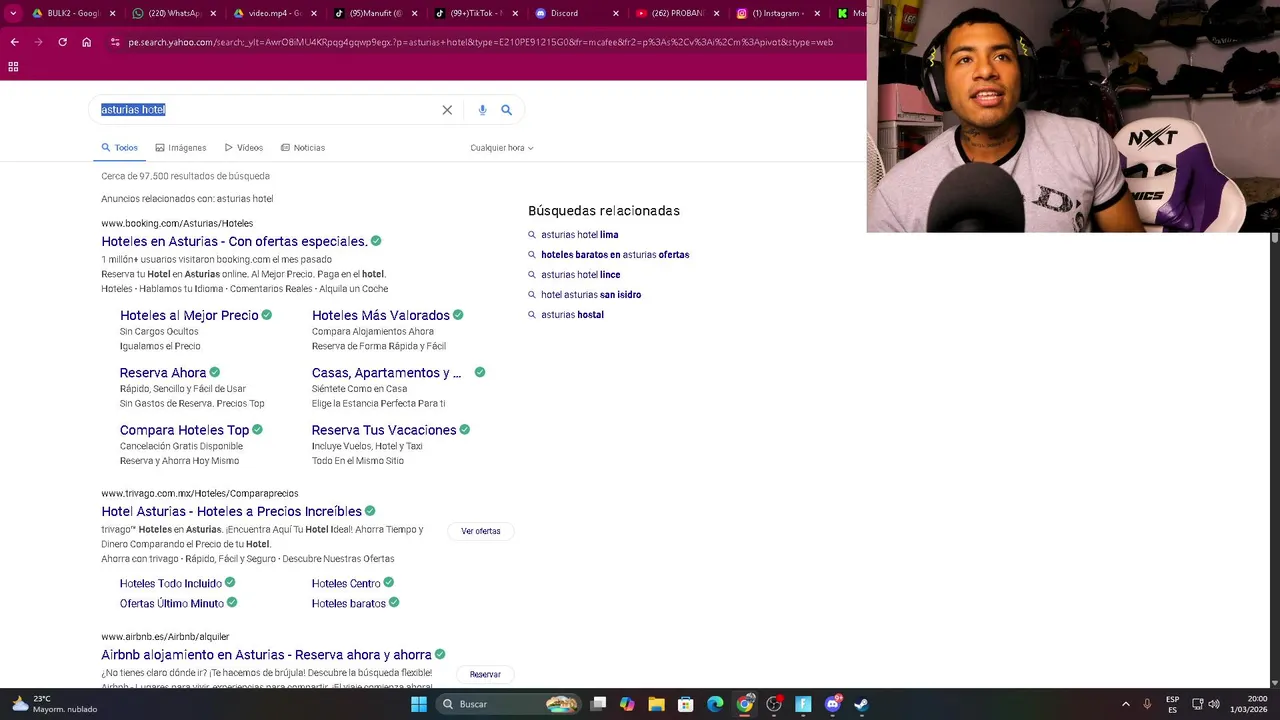Select the Videos search filter
This screenshot has height=720, width=1280.
(x=244, y=148)
